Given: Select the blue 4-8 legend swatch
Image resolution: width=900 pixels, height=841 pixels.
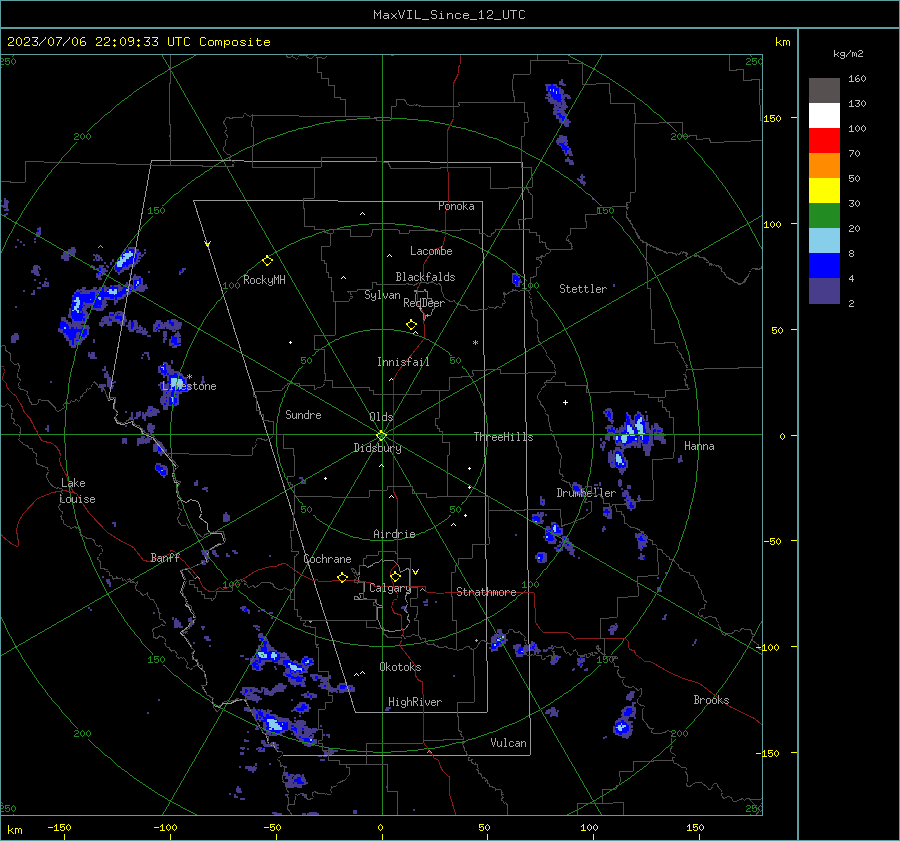Looking at the screenshot, I should click(x=824, y=265).
